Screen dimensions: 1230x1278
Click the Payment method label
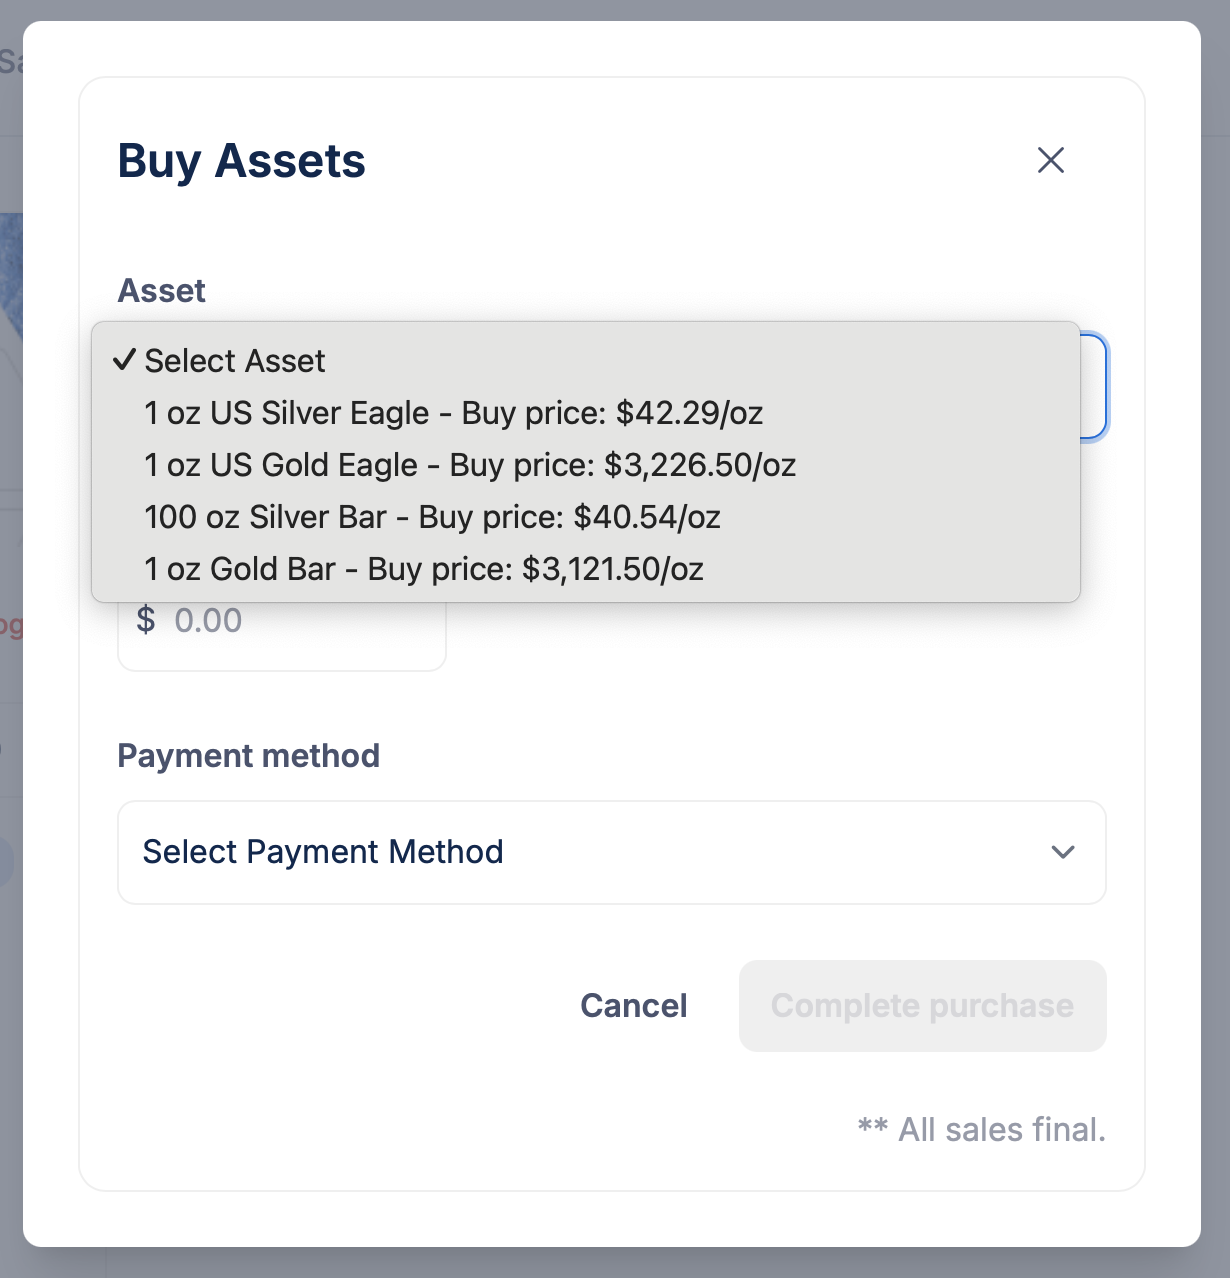click(249, 756)
